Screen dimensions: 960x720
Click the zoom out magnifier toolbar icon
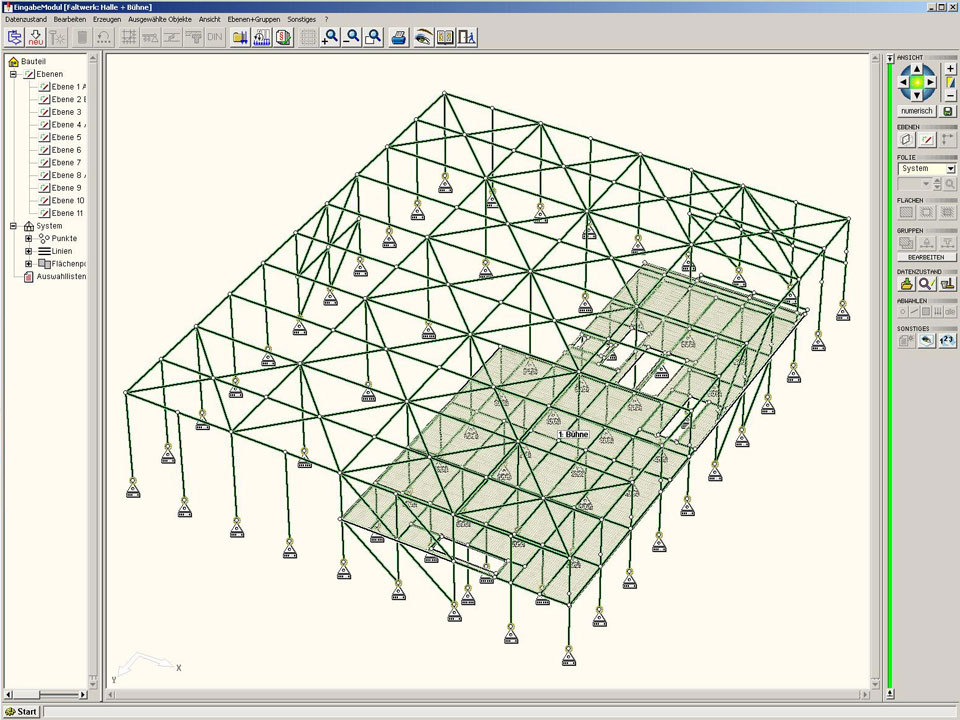pos(352,38)
